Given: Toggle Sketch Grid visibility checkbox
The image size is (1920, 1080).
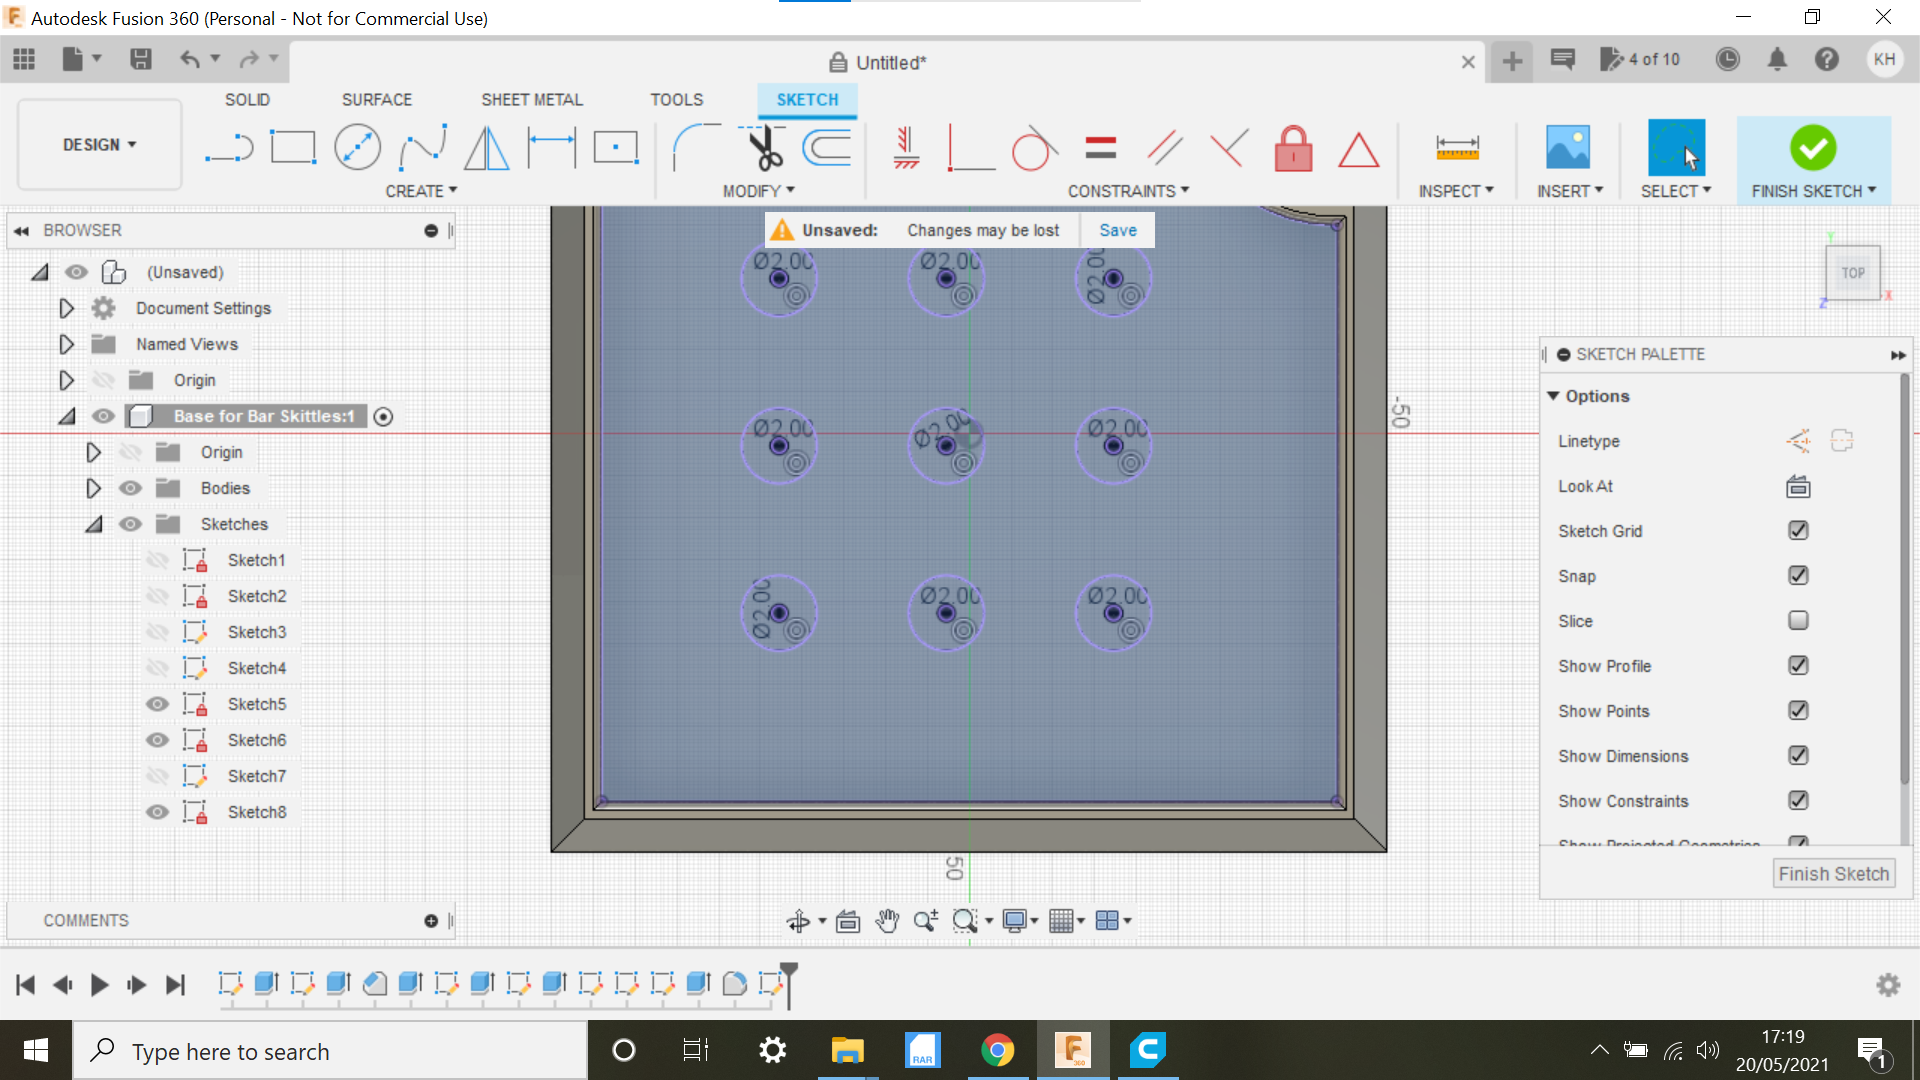Looking at the screenshot, I should point(1797,530).
